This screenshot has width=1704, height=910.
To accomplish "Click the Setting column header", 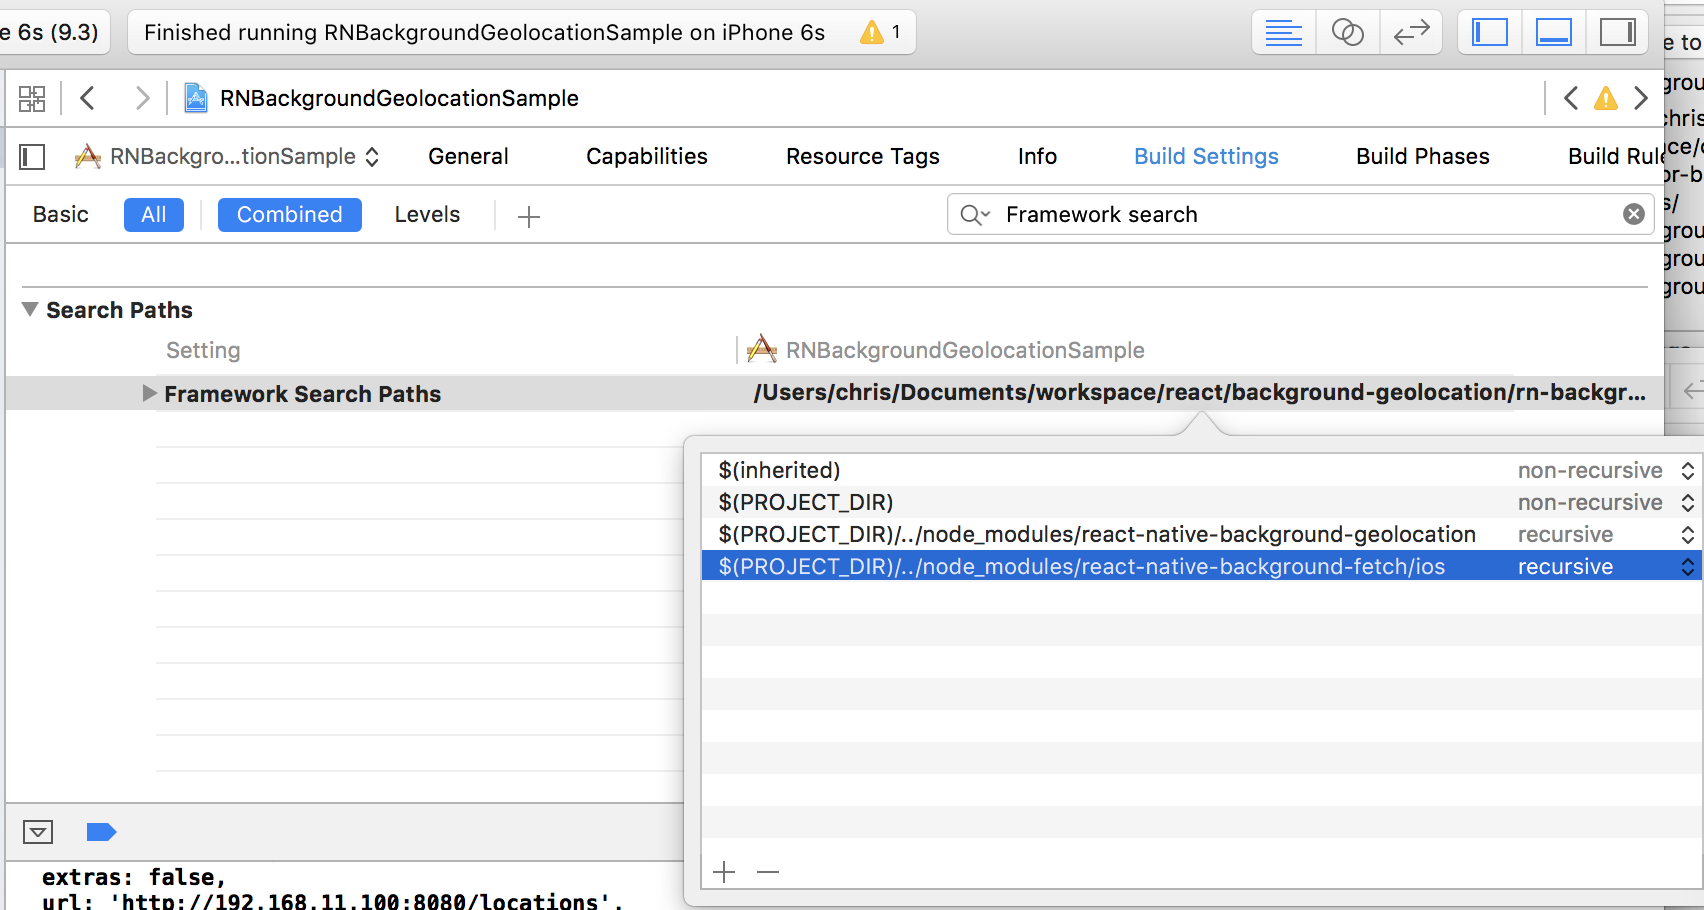I will coord(203,350).
